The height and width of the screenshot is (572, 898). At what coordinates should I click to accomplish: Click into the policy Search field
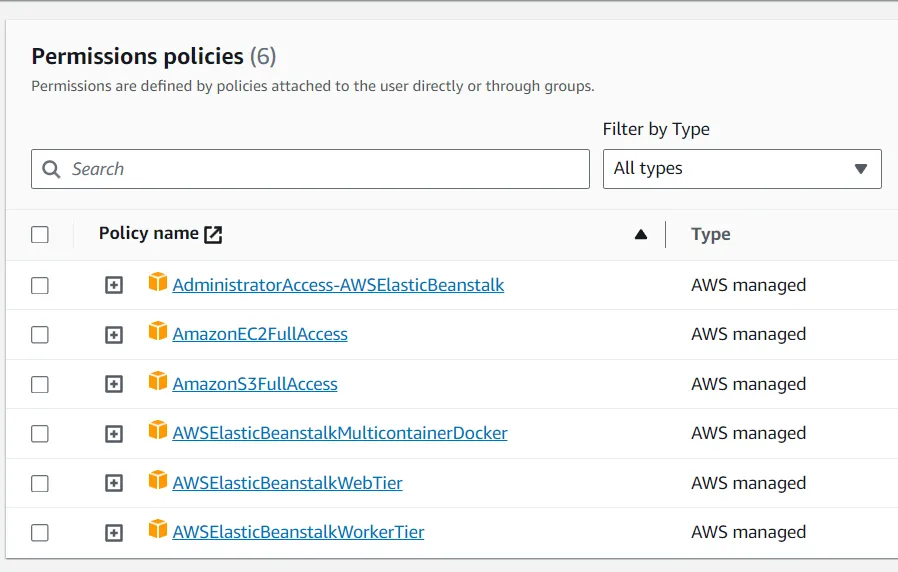(320, 169)
